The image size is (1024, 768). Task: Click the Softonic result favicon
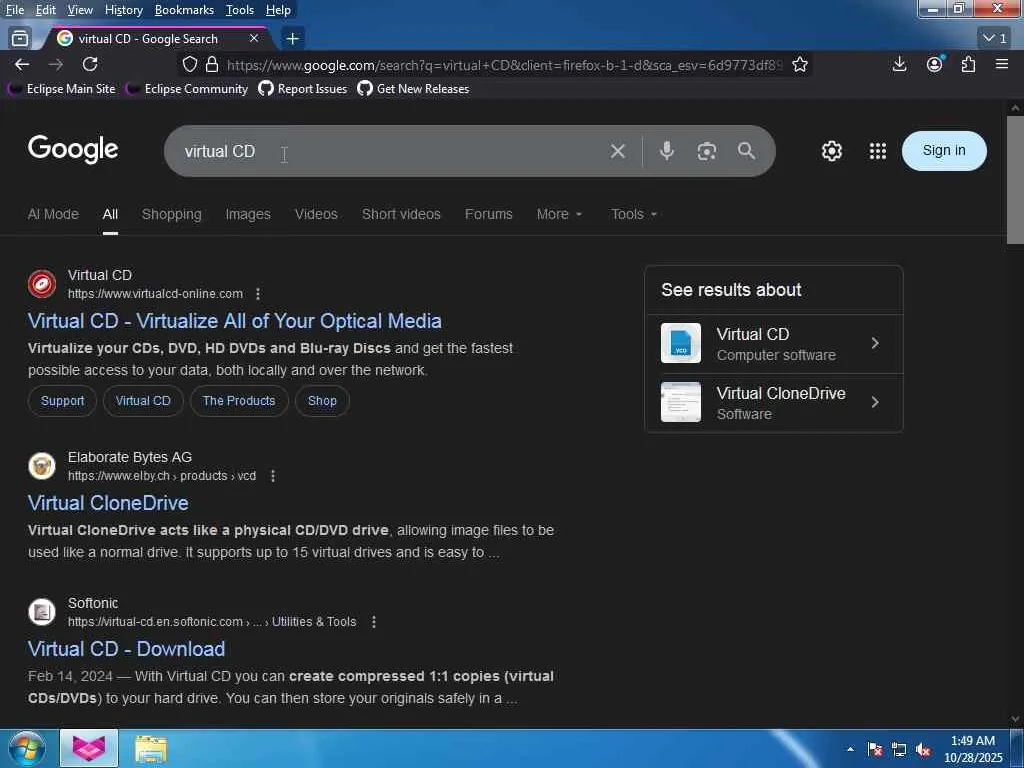coord(42,612)
